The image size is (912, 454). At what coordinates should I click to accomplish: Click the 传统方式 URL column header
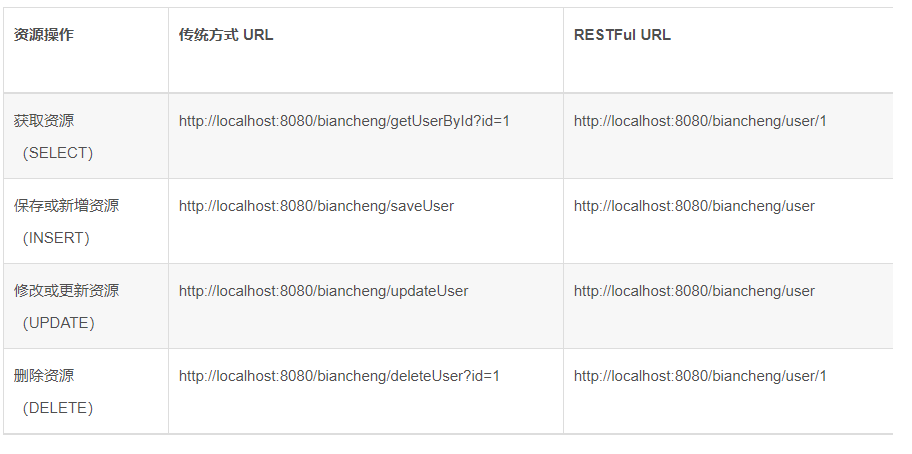[x=225, y=35]
